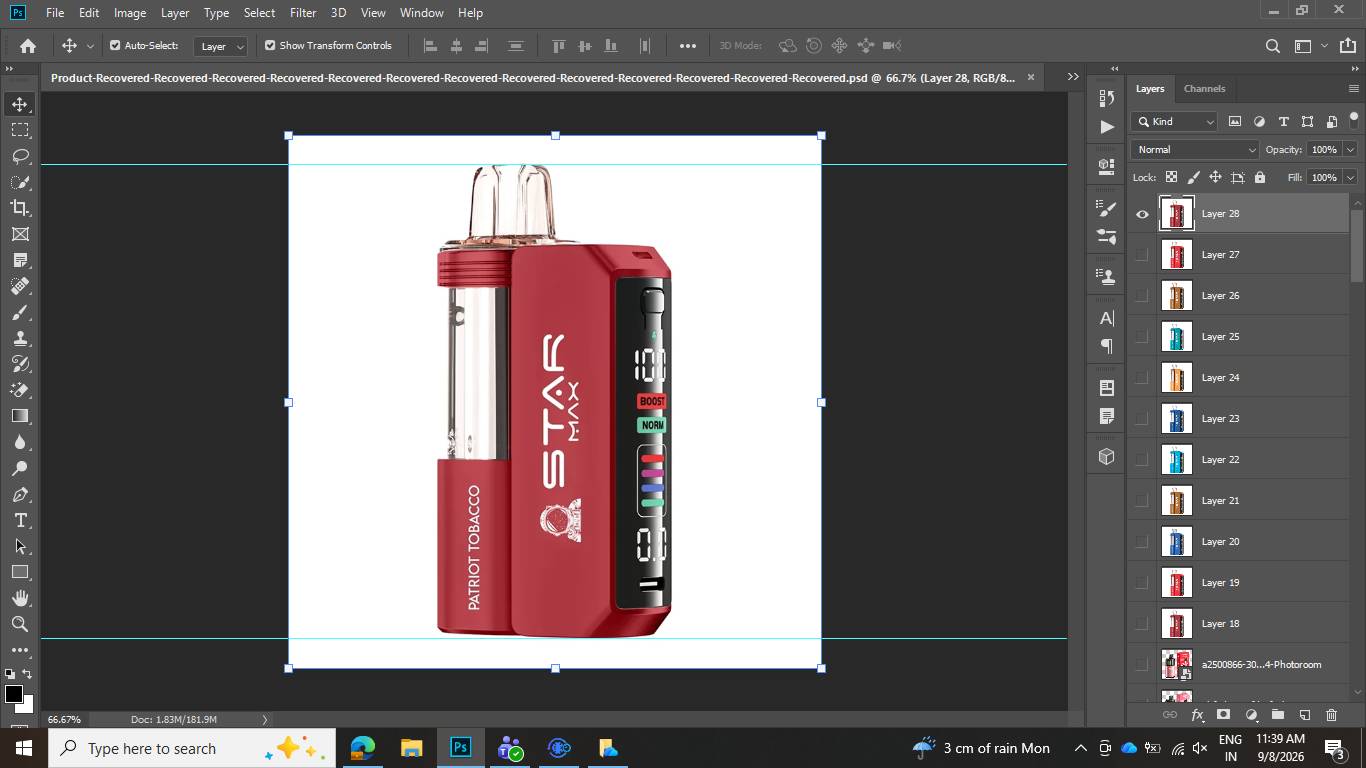Click the delete layer trash icon
This screenshot has width=1366, height=768.
click(x=1331, y=715)
